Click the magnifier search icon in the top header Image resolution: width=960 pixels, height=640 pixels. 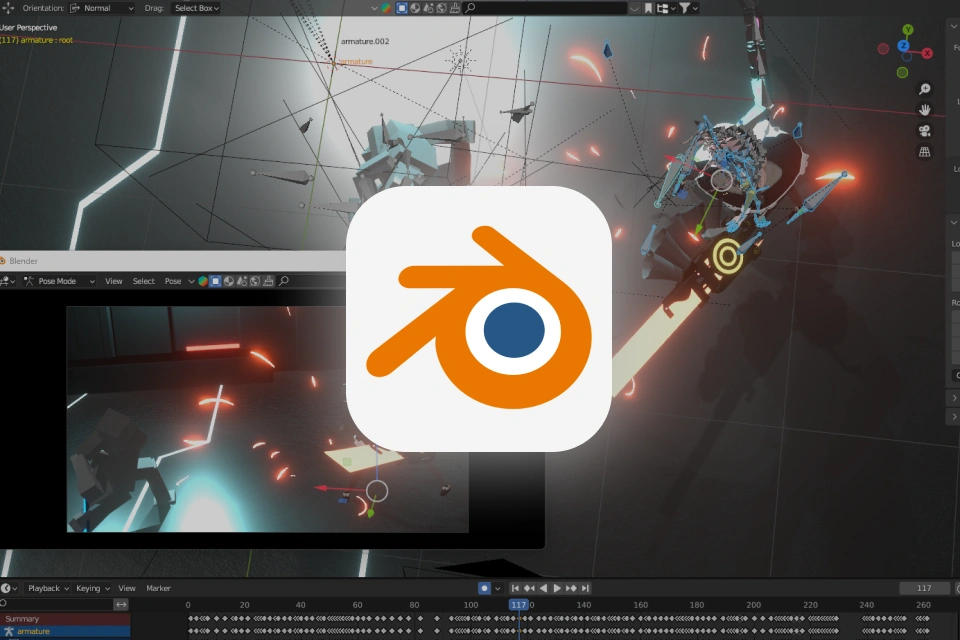[x=470, y=8]
